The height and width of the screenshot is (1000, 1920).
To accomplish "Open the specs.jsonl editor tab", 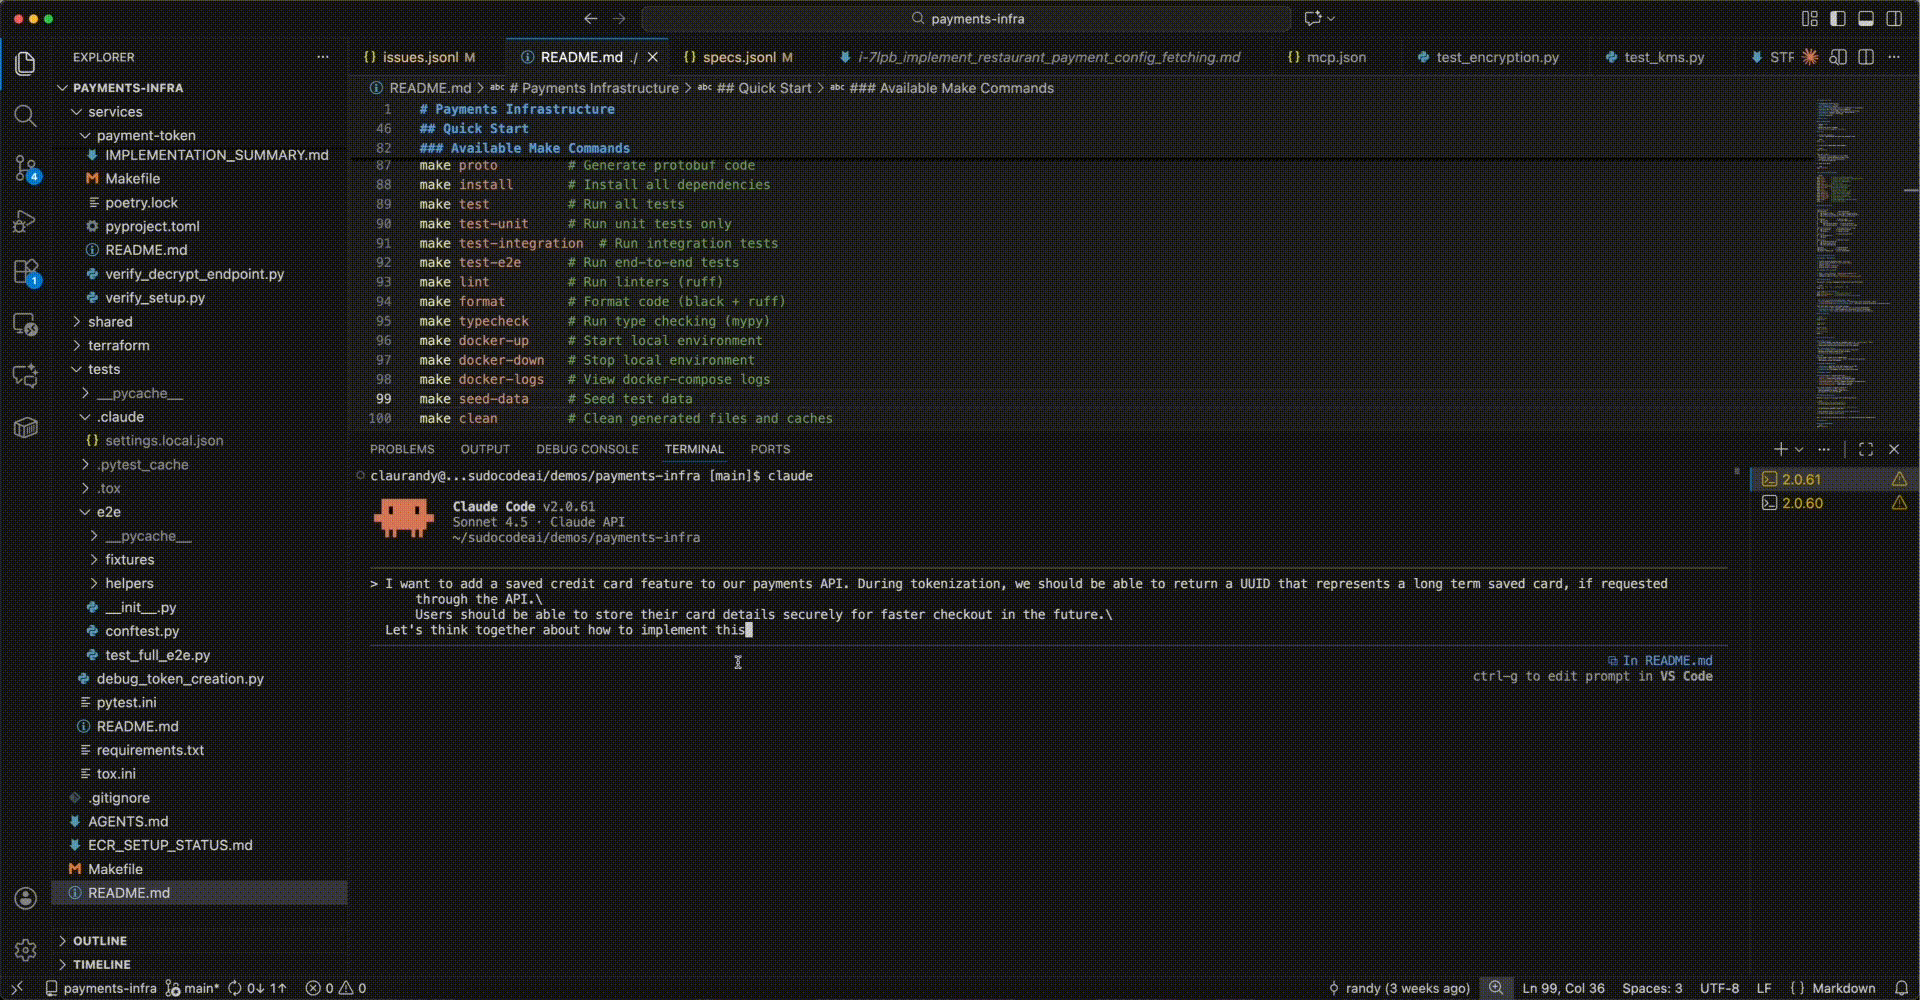I will click(738, 57).
